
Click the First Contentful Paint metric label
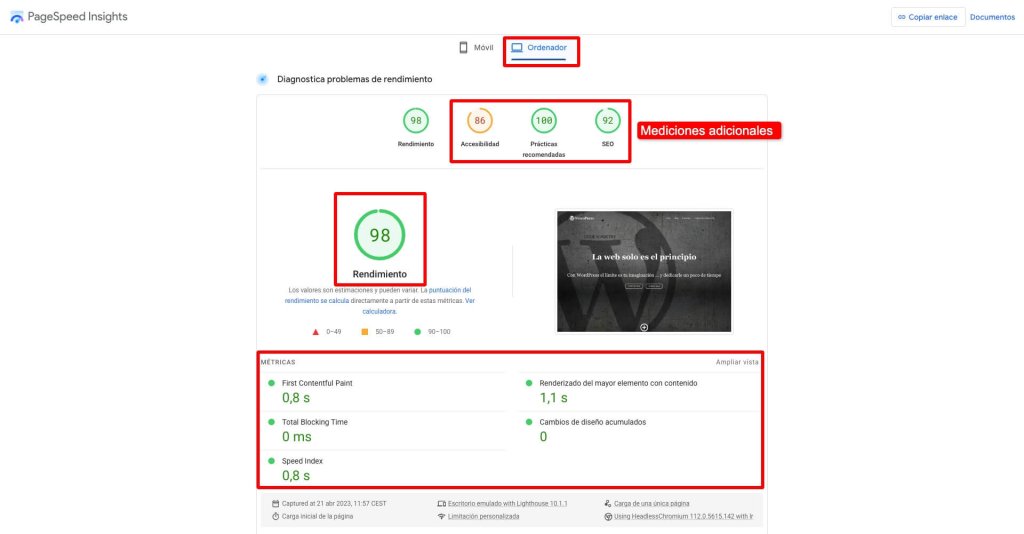point(317,383)
